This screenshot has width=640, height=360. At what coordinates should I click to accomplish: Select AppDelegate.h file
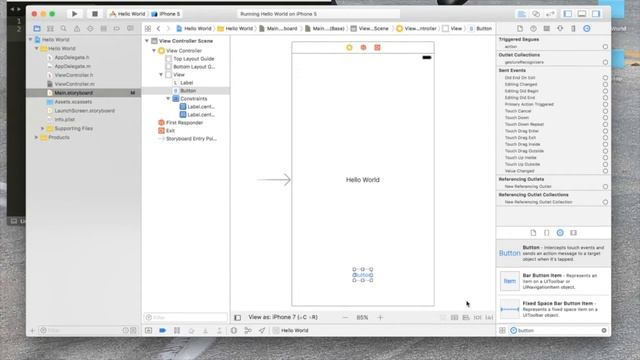click(72, 58)
